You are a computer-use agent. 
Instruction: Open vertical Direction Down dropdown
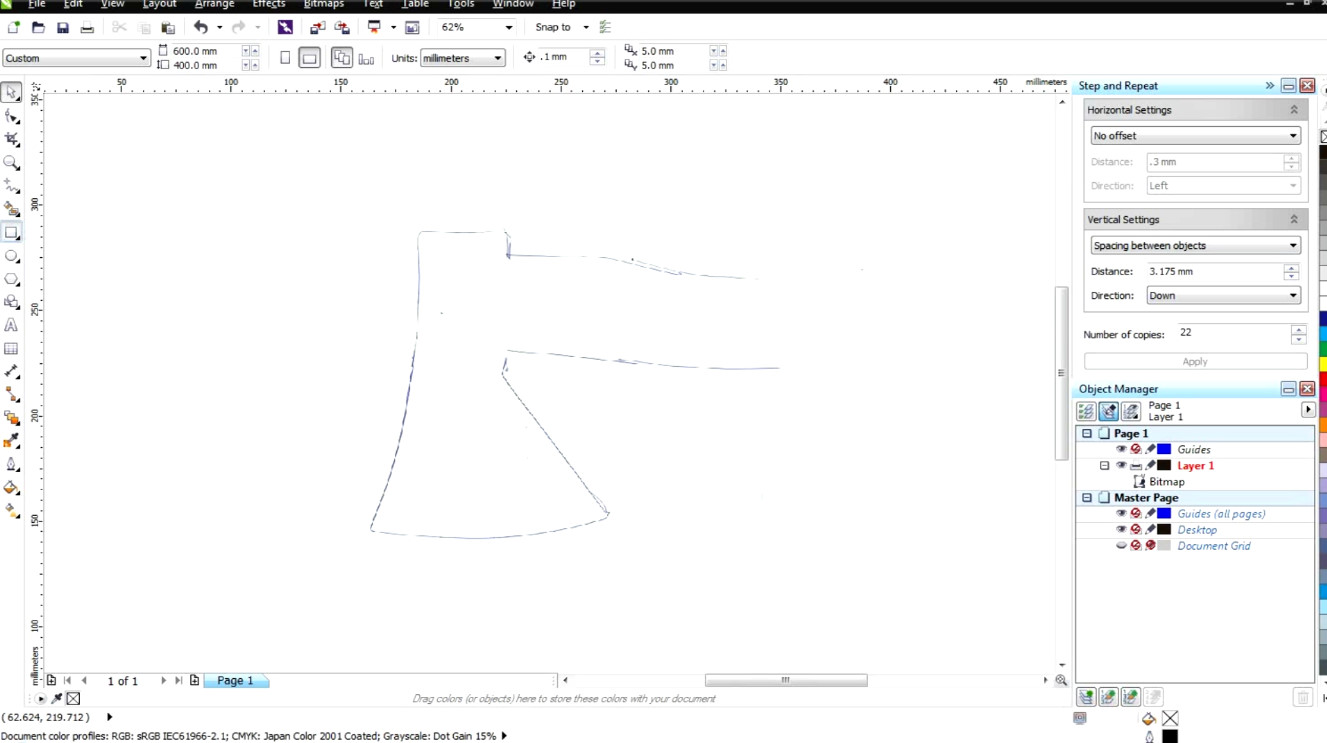click(1222, 296)
